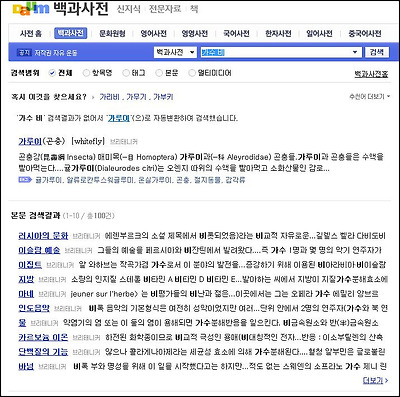400x397 pixels.
Task: Open related entry 갑각류
Action: 235,180
